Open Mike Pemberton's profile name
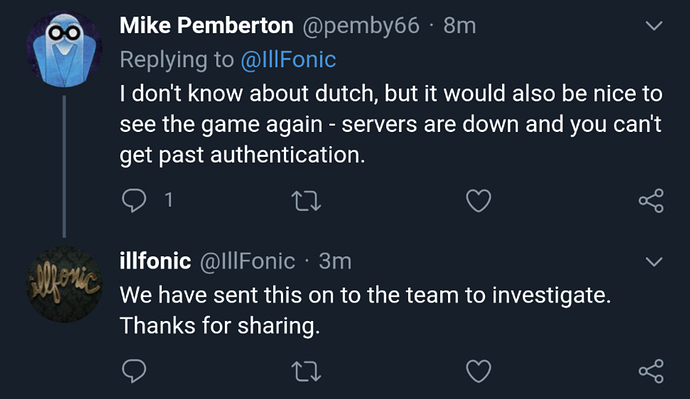The width and height of the screenshot is (690, 399). (206, 26)
